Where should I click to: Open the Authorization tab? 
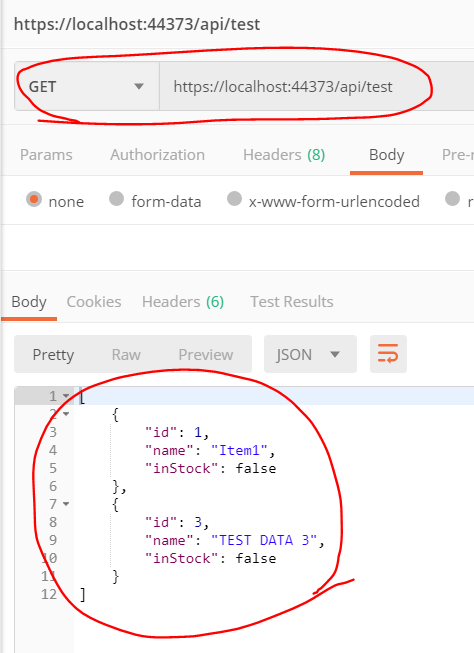(157, 155)
